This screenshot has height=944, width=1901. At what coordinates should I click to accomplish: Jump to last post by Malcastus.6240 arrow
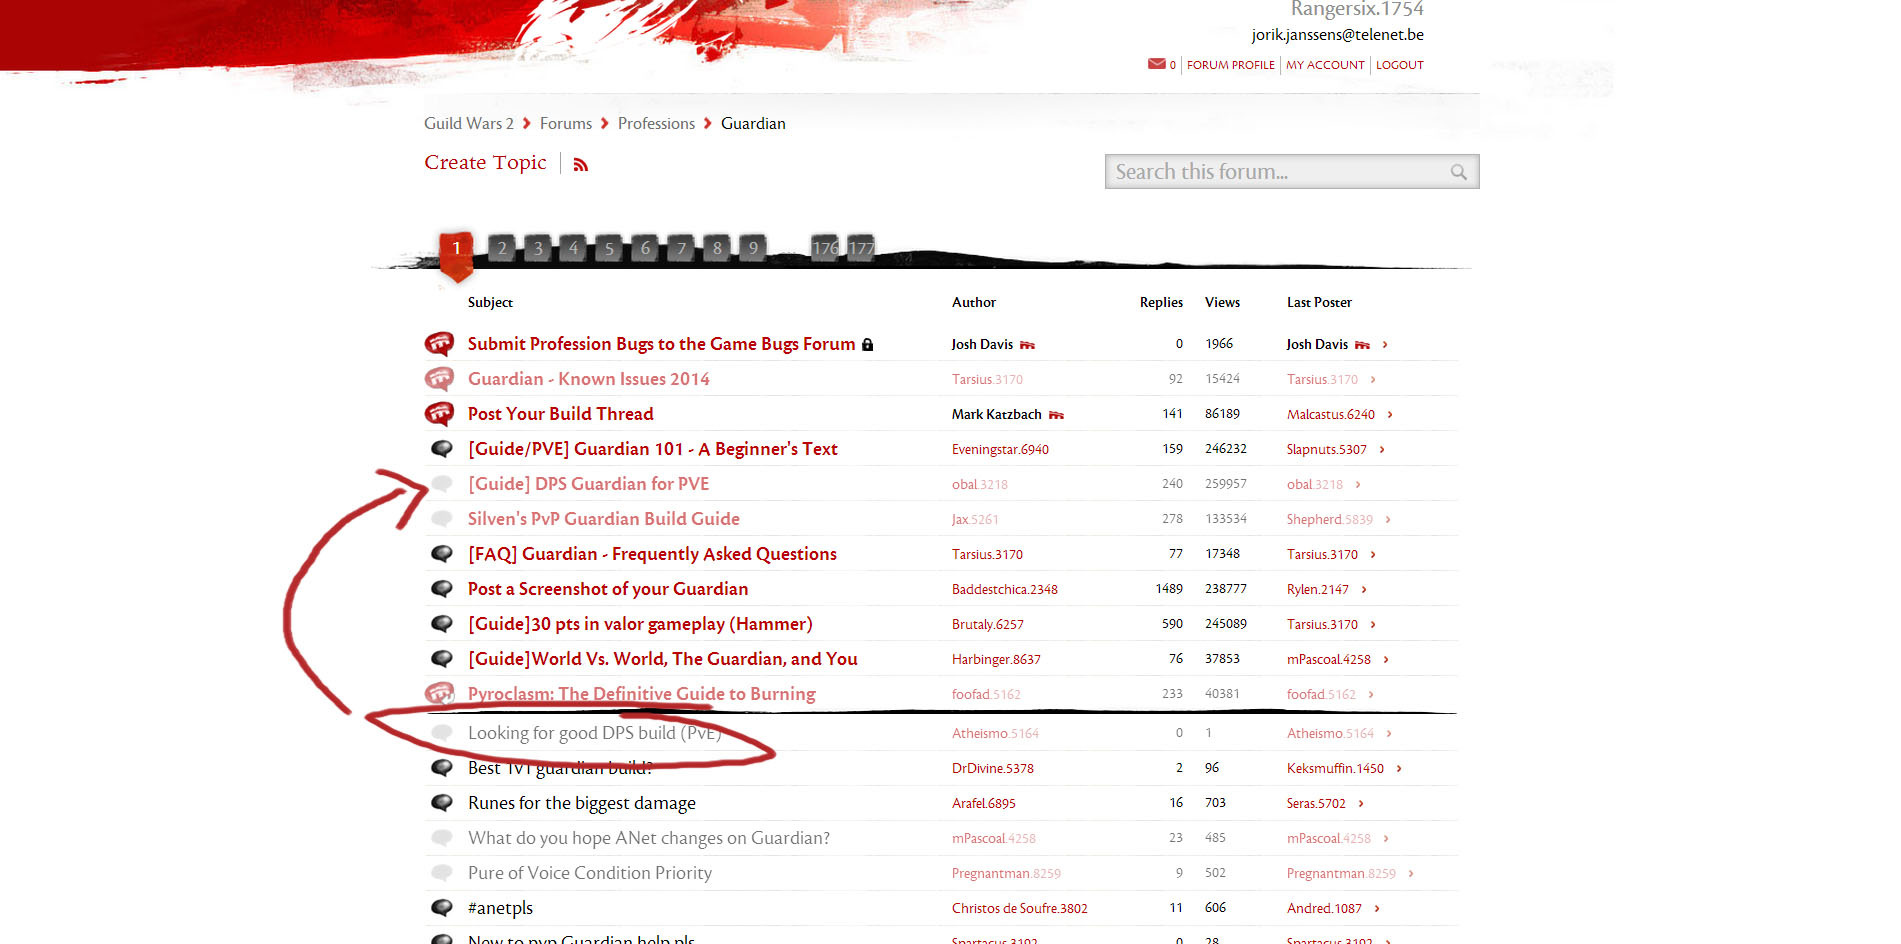(1390, 414)
